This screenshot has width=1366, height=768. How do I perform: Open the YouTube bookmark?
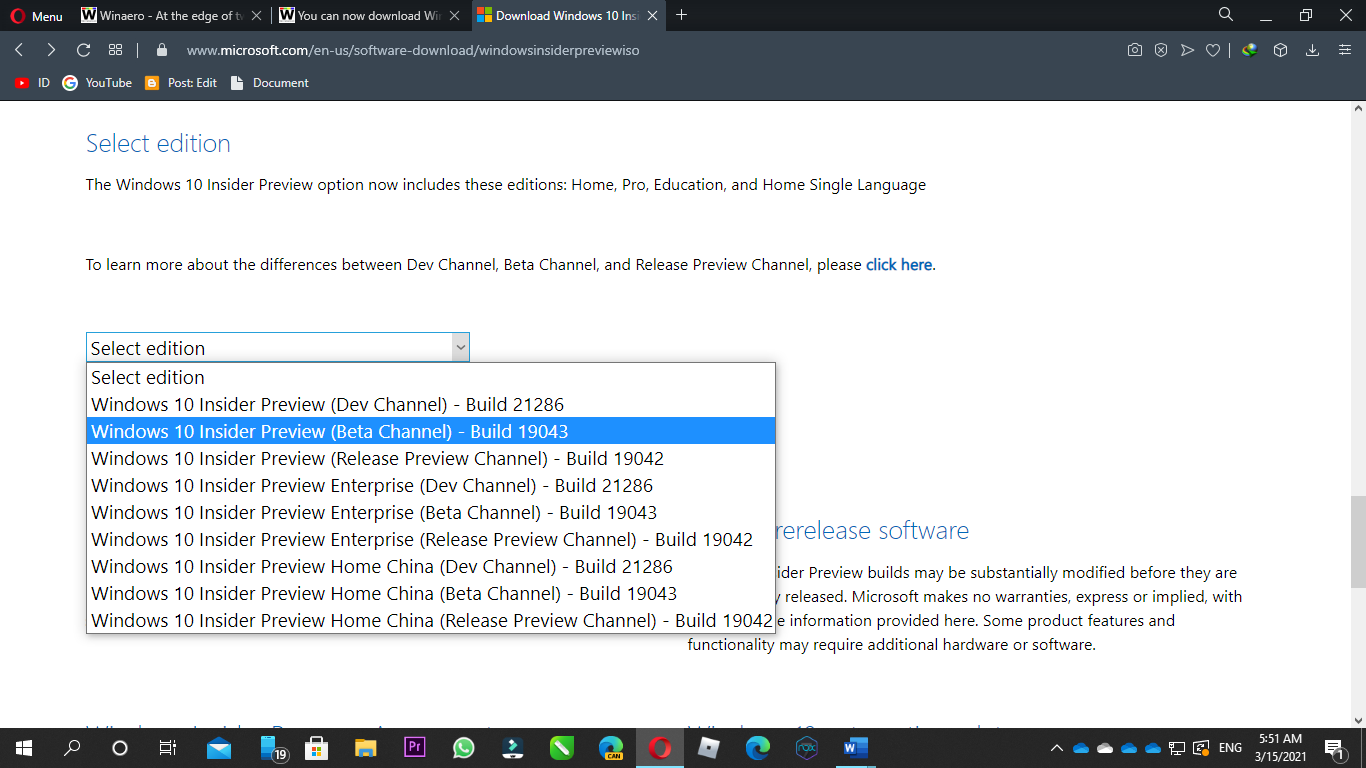(x=97, y=83)
